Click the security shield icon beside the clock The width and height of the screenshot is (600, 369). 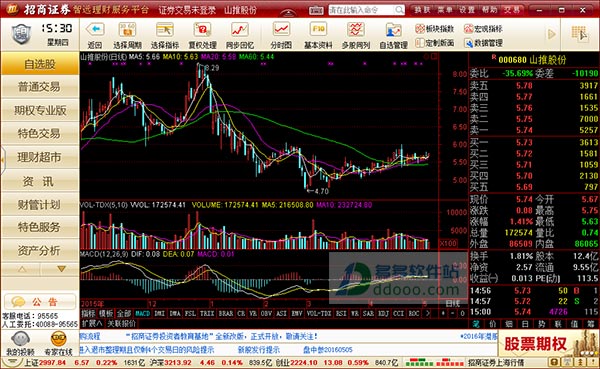click(22, 34)
